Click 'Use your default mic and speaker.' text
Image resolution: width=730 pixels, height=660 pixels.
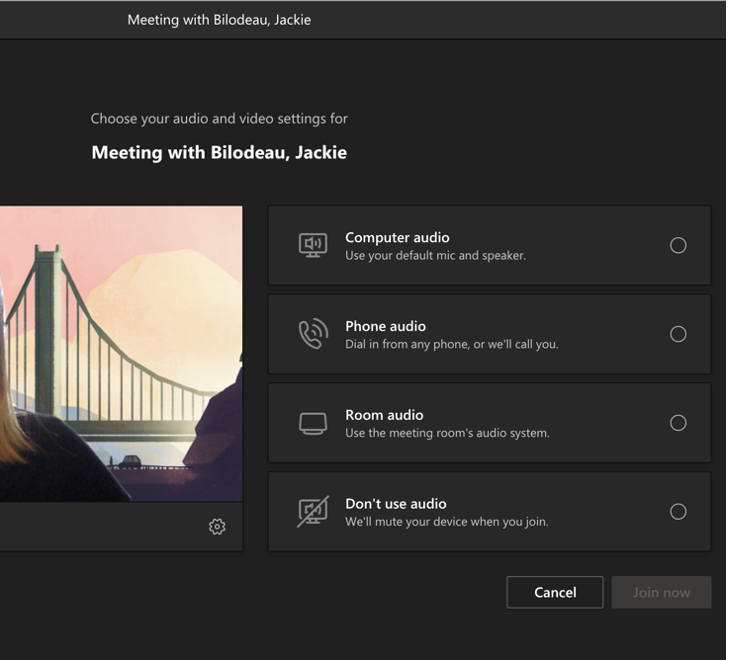click(x=435, y=256)
